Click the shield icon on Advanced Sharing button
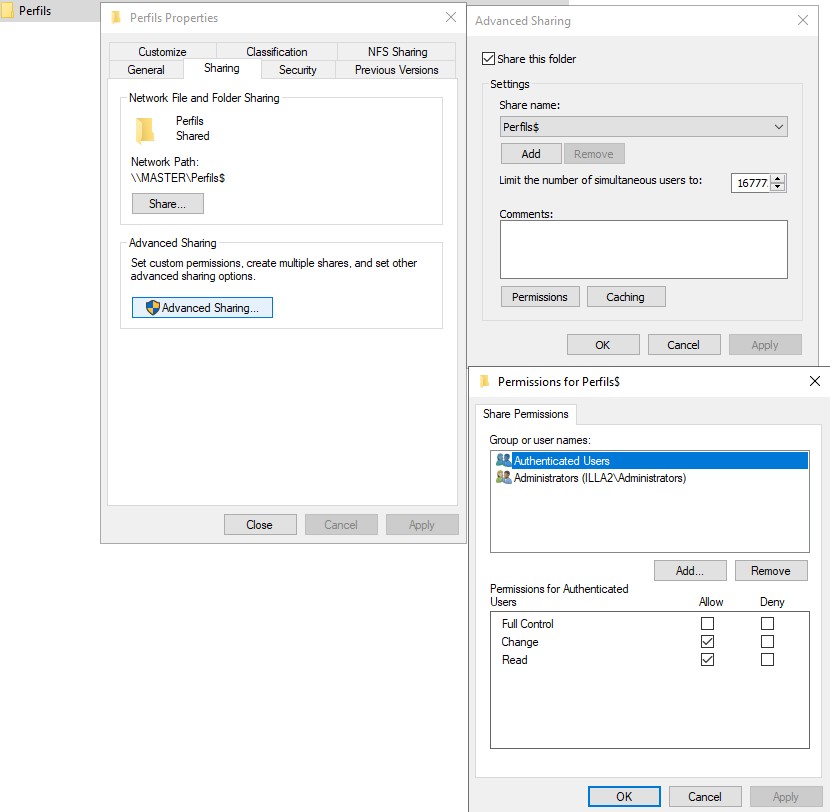The width and height of the screenshot is (830, 812). pyautogui.click(x=153, y=308)
